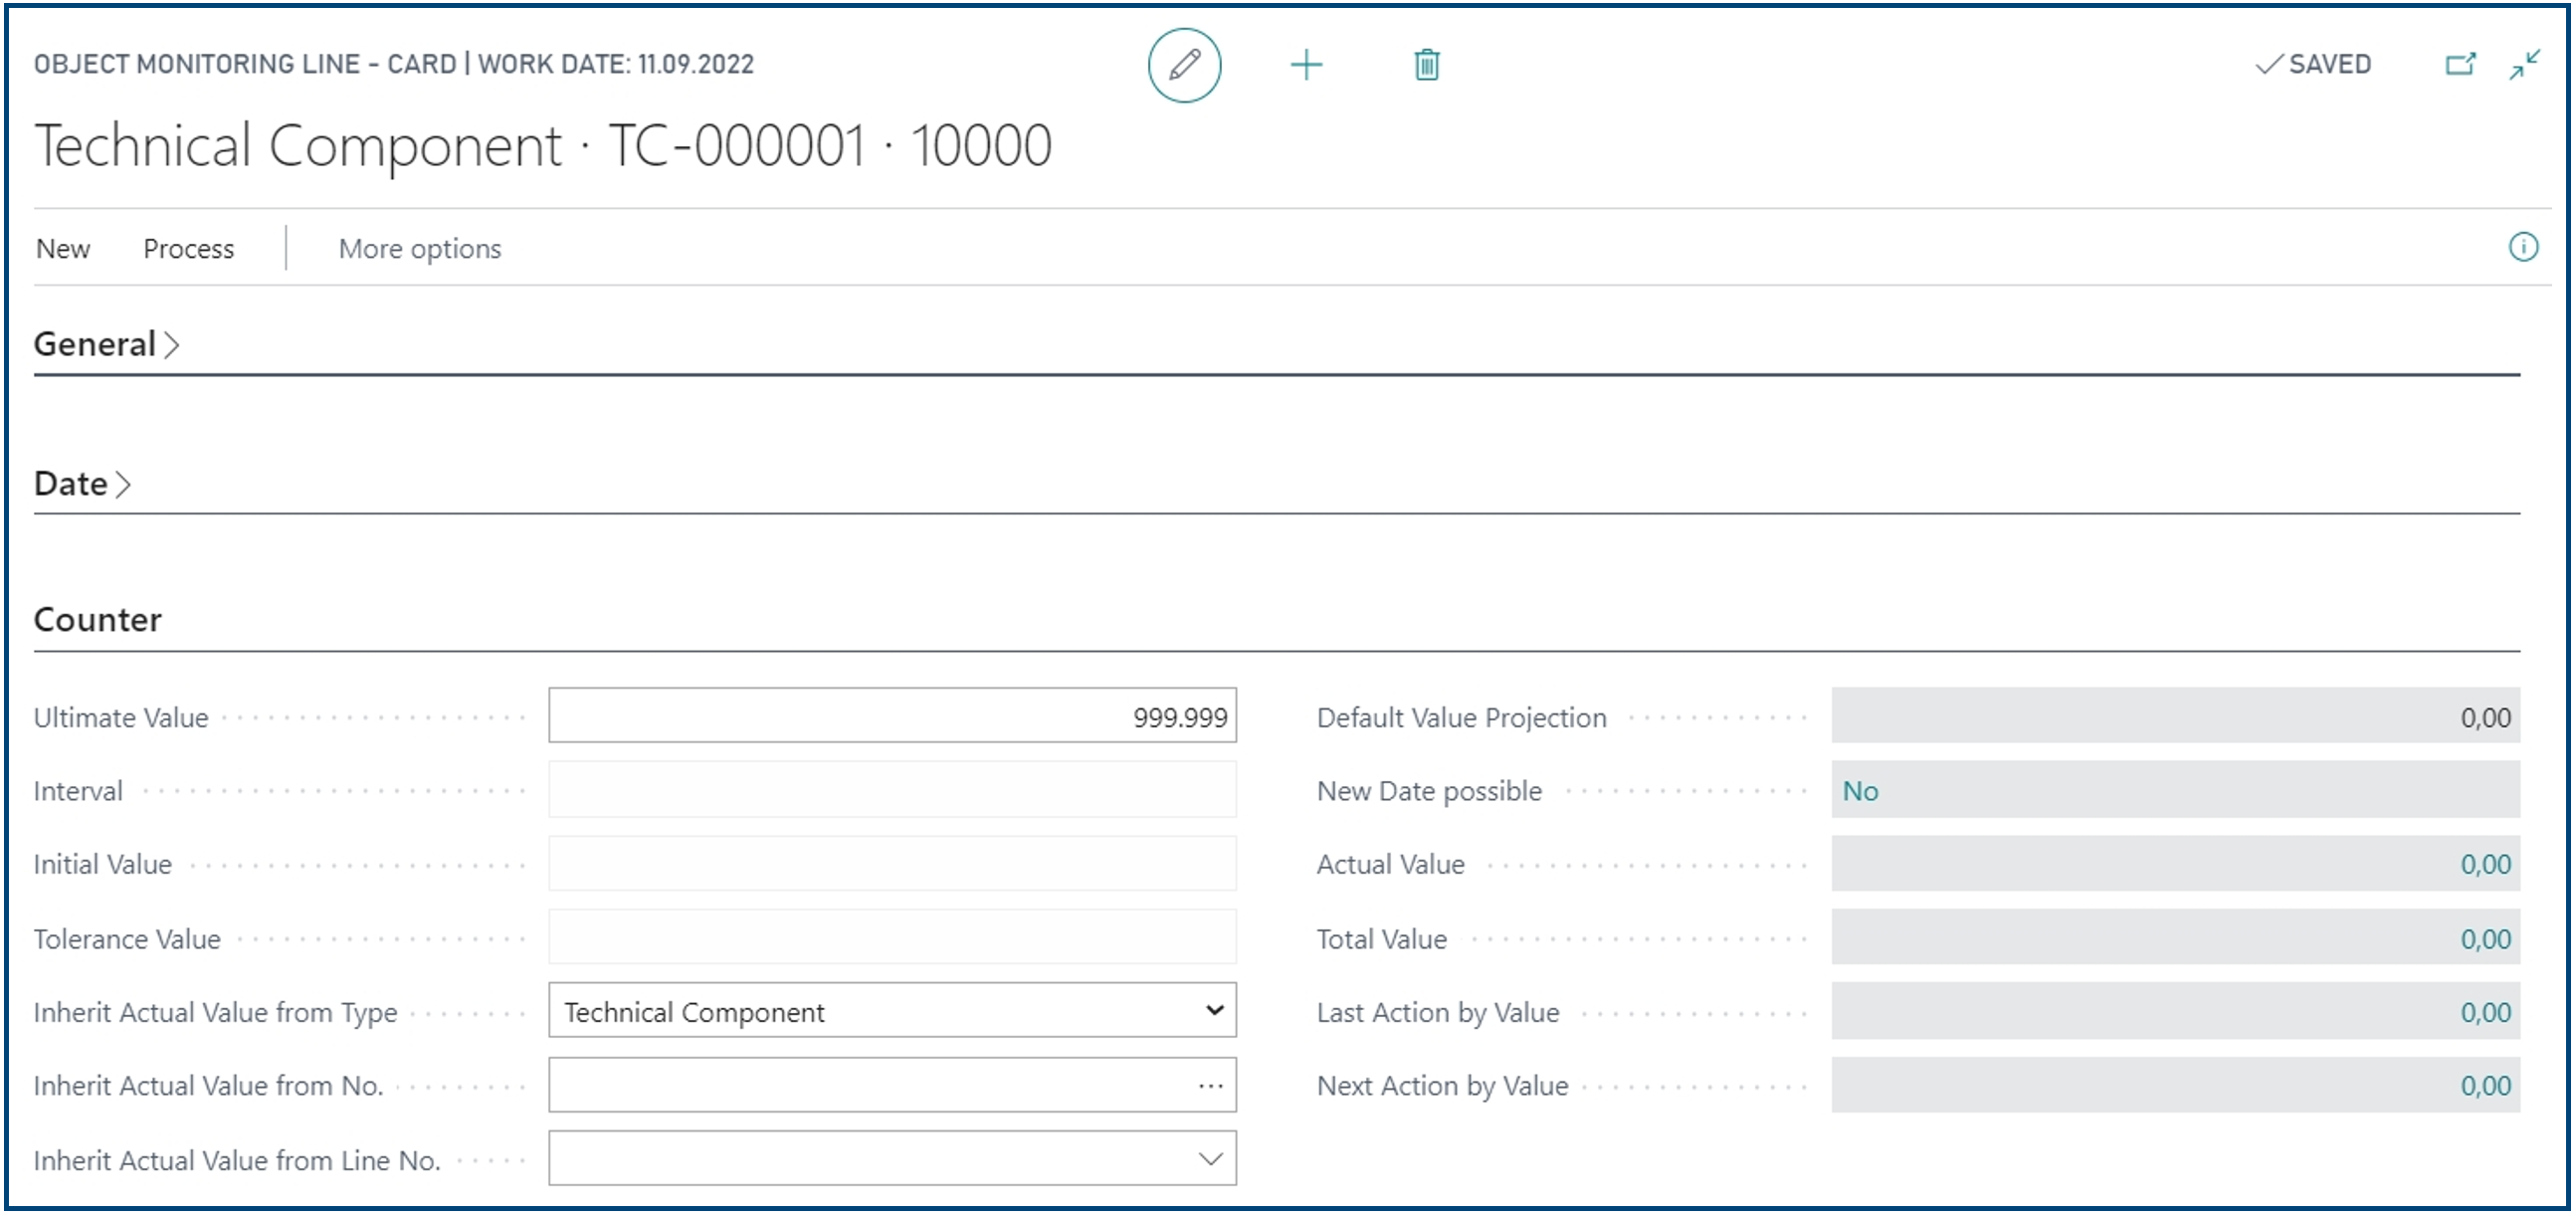Expand the General section
This screenshot has height=1216, width=2576.
106,344
